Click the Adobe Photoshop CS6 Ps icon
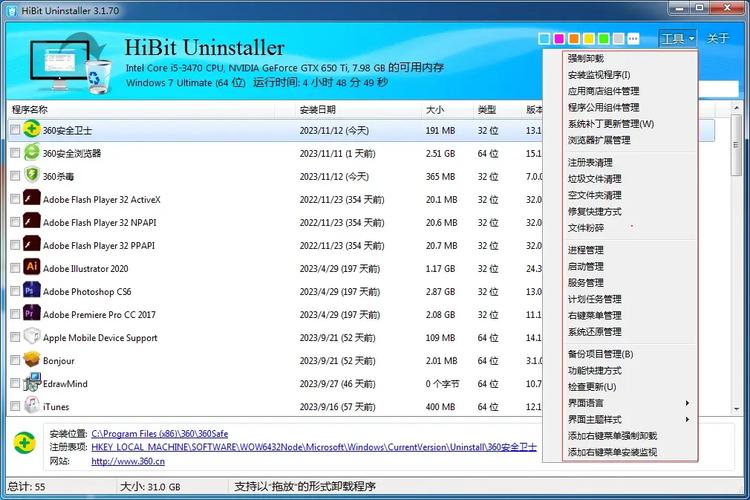 (x=32, y=290)
